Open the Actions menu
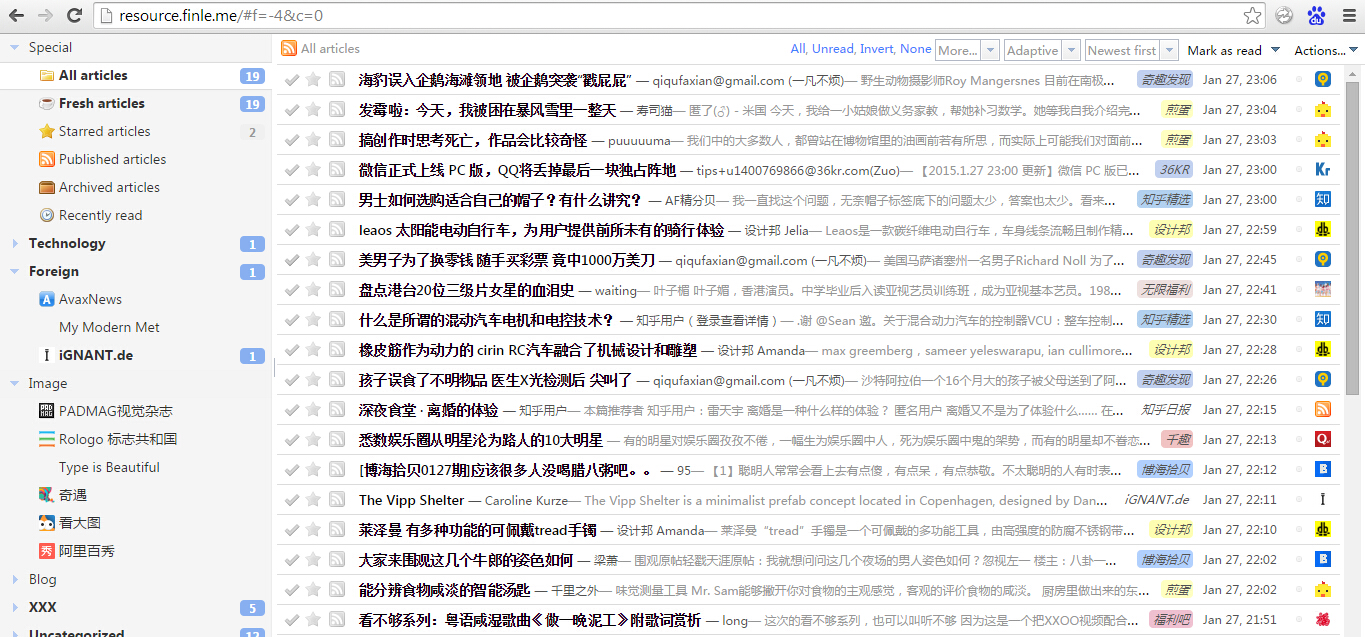The width and height of the screenshot is (1365, 637). tap(1326, 50)
